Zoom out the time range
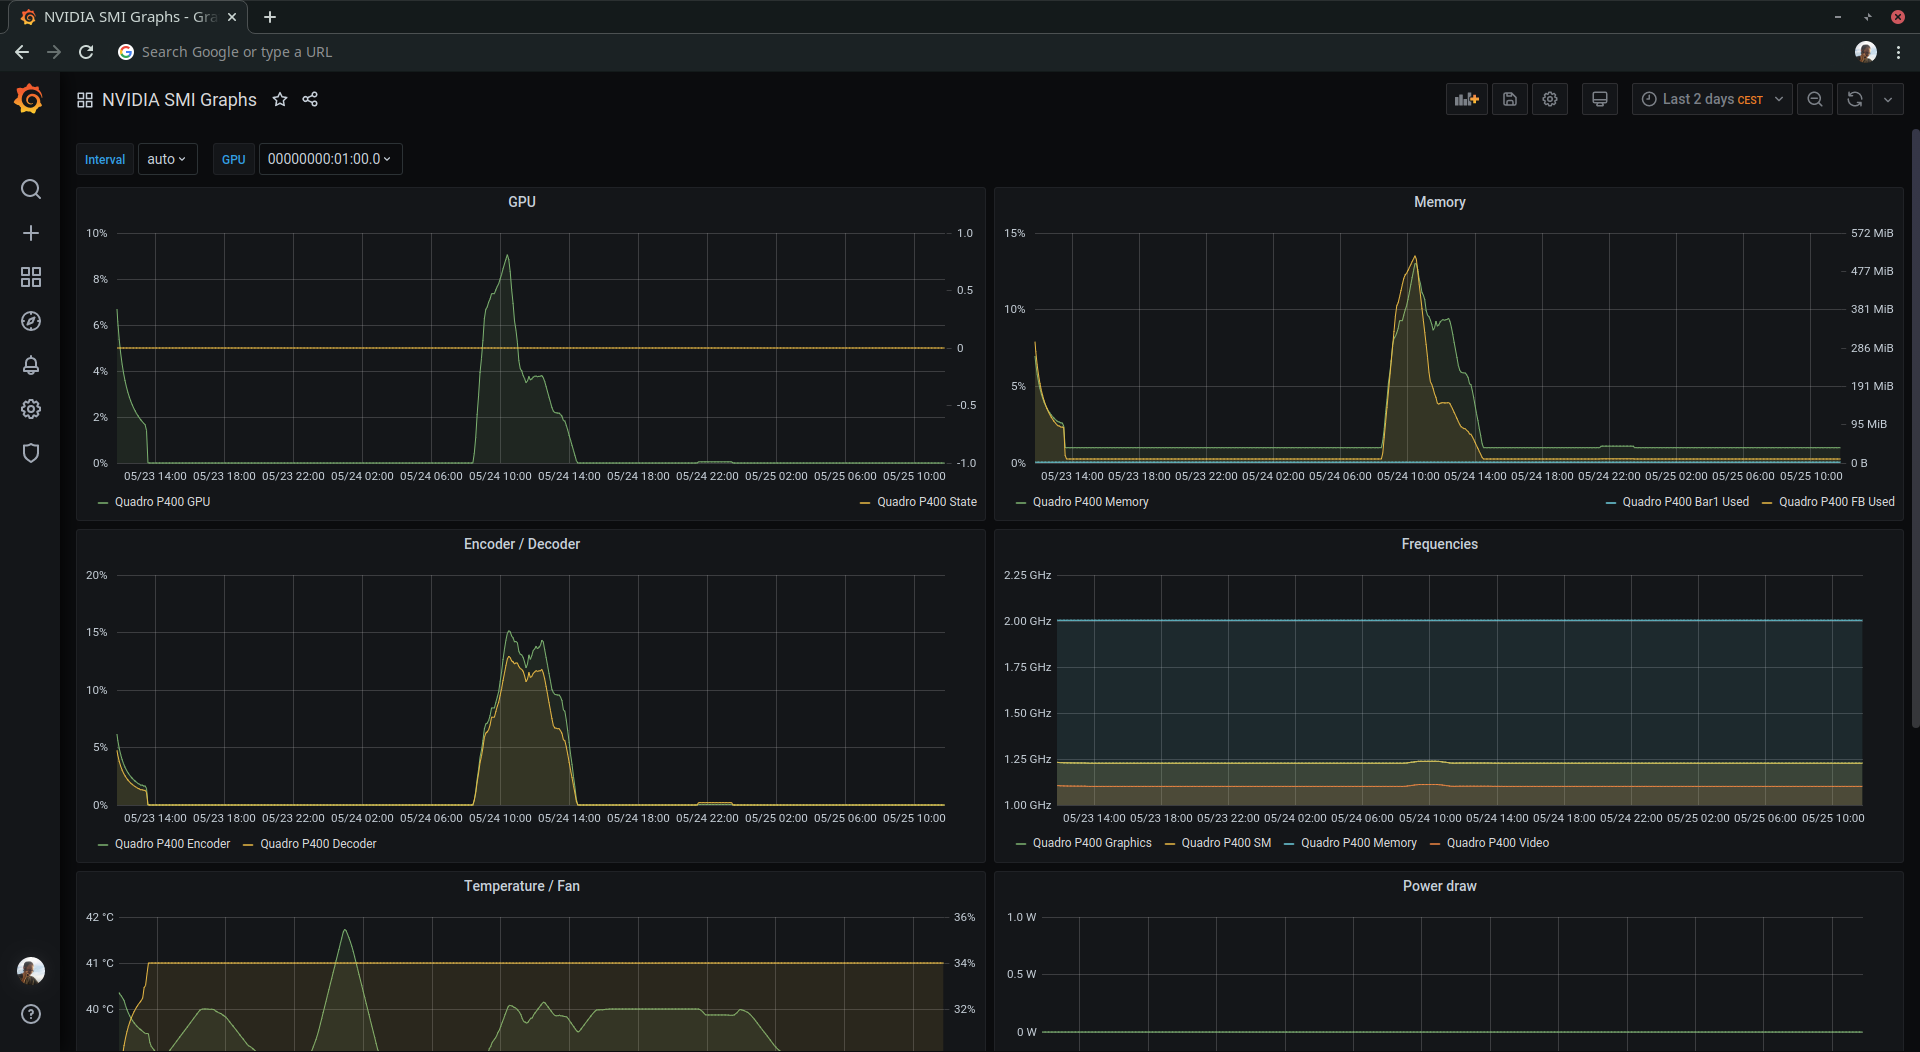1920x1052 pixels. pos(1815,99)
